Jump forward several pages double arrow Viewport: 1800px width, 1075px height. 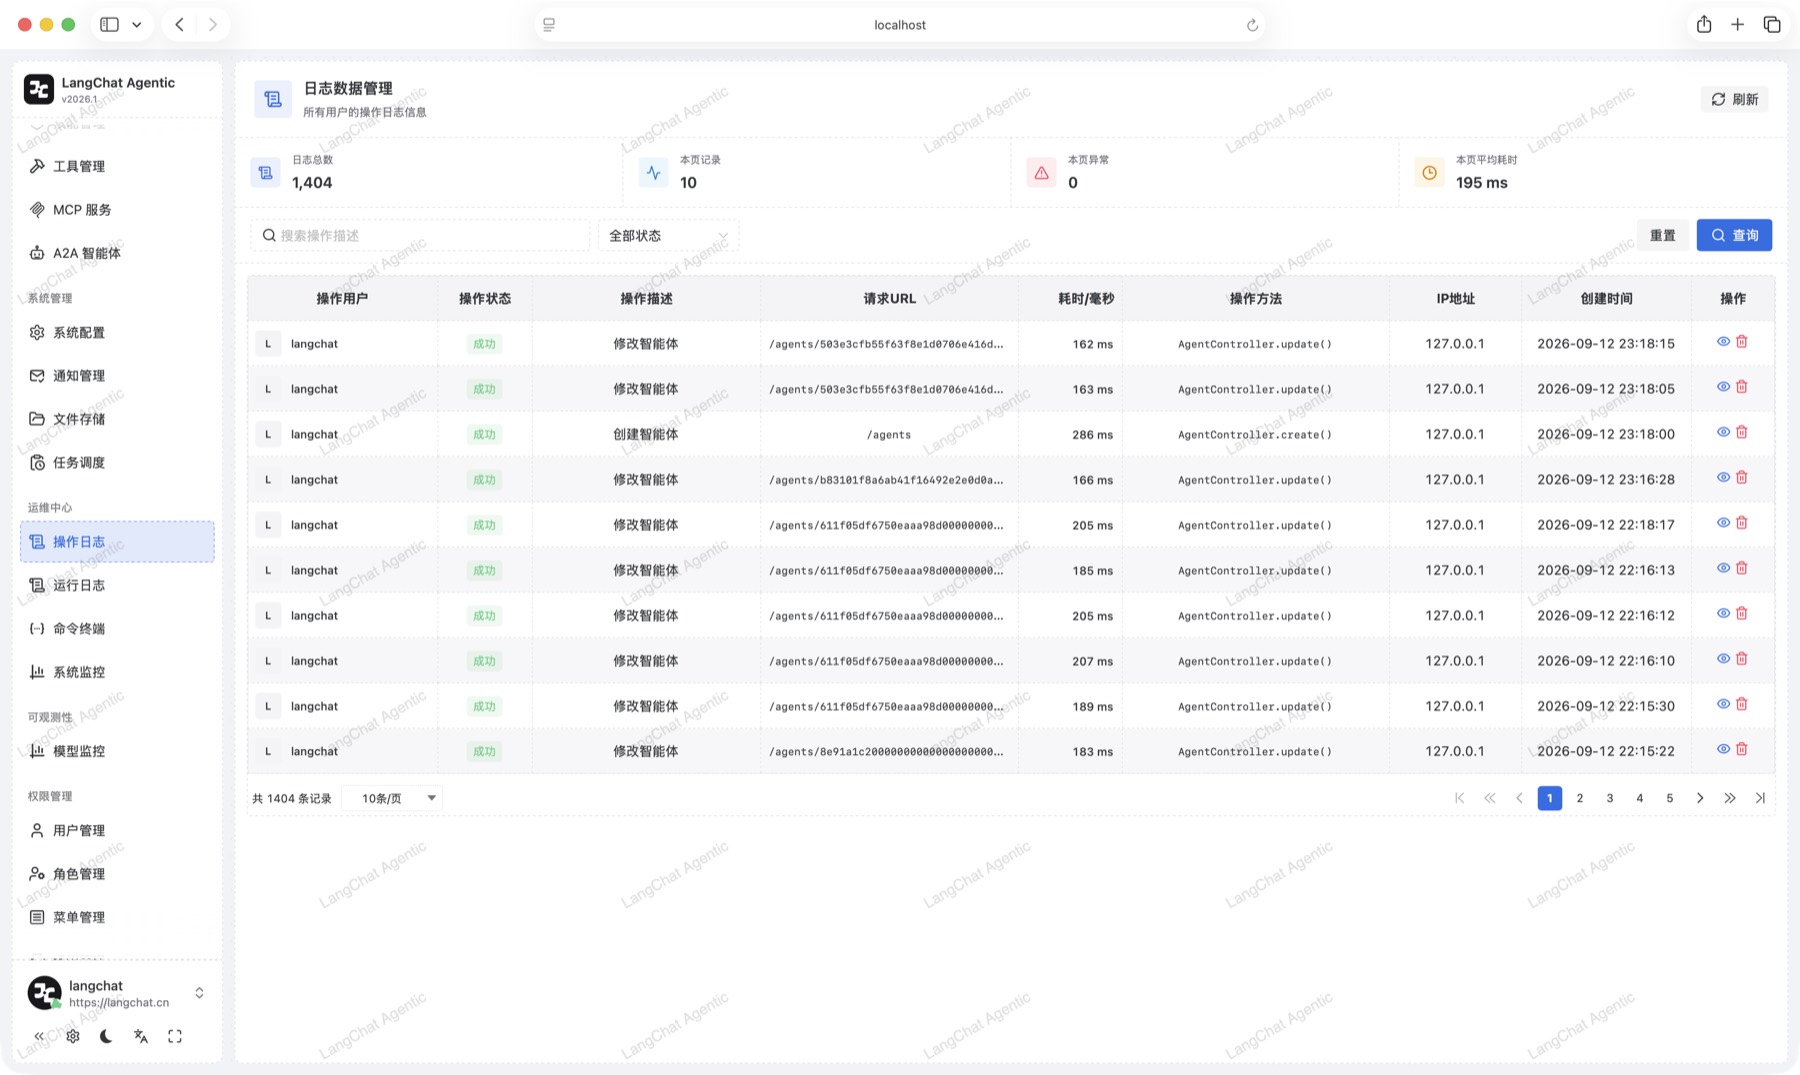click(1730, 798)
